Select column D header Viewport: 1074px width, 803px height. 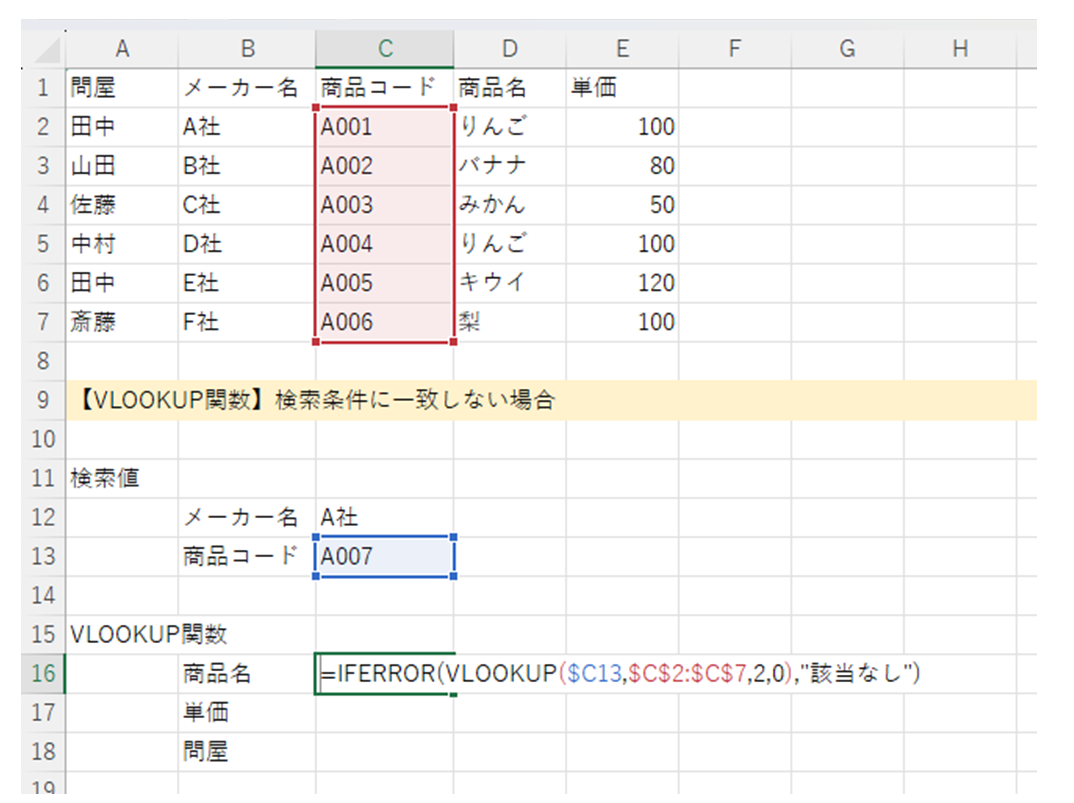coord(510,49)
